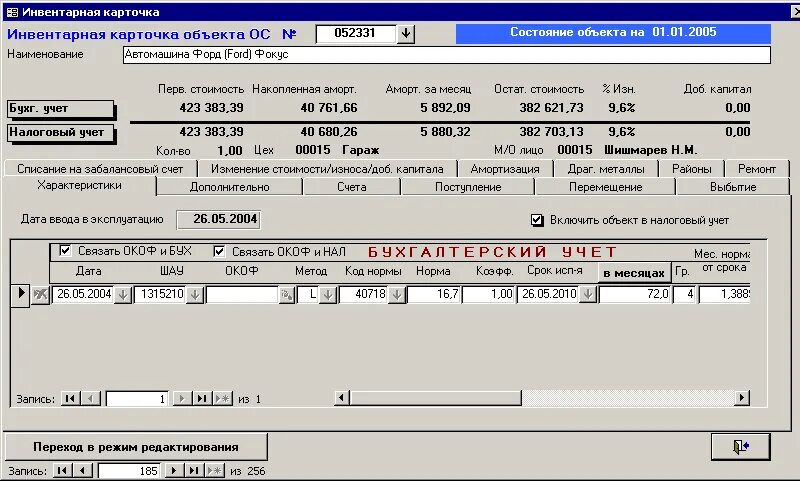Image resolution: width=800 pixels, height=481 pixels.
Task: Toggle Связать ОКОФ и БУХ checkbox
Action: click(65, 250)
